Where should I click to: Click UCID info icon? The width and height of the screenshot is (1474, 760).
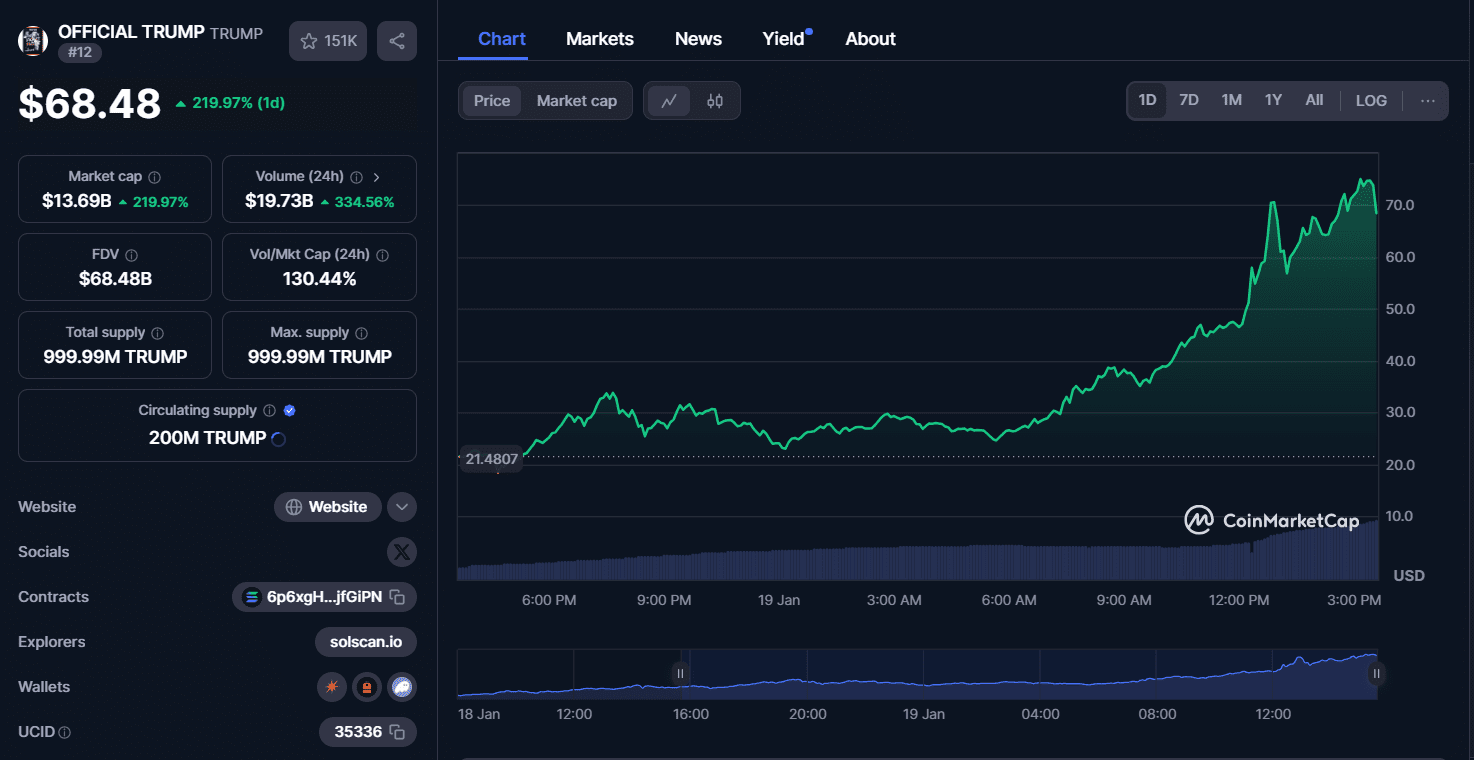[65, 732]
